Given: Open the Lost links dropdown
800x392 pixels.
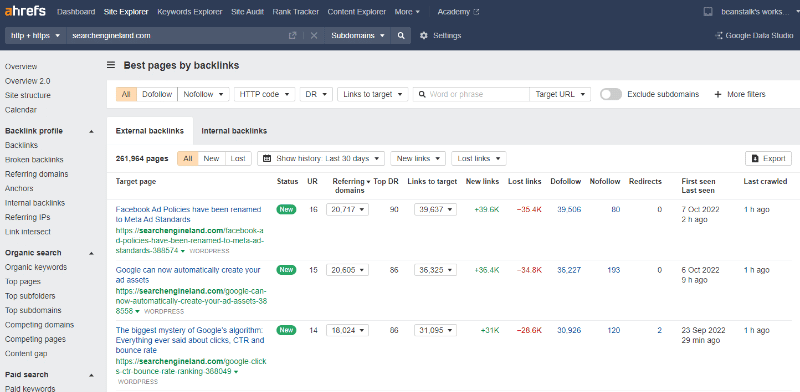Looking at the screenshot, I should [479, 159].
